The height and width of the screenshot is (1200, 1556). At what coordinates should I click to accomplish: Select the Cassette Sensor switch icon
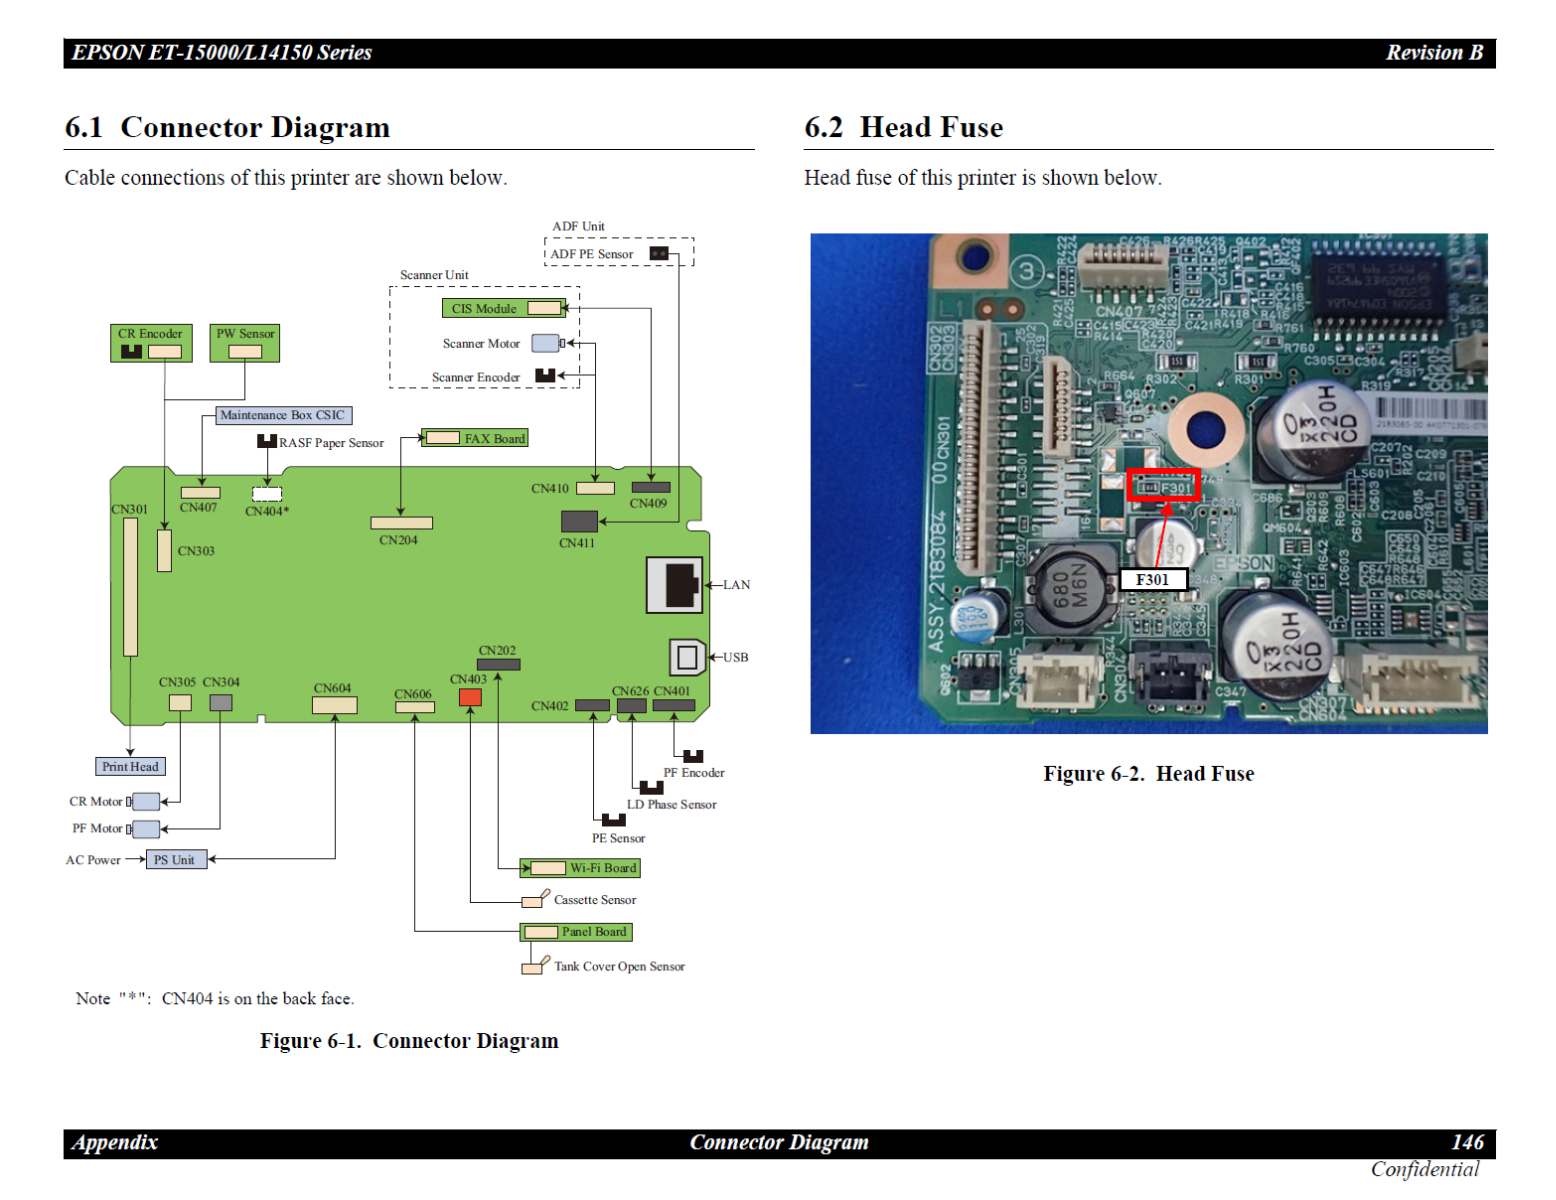535,900
